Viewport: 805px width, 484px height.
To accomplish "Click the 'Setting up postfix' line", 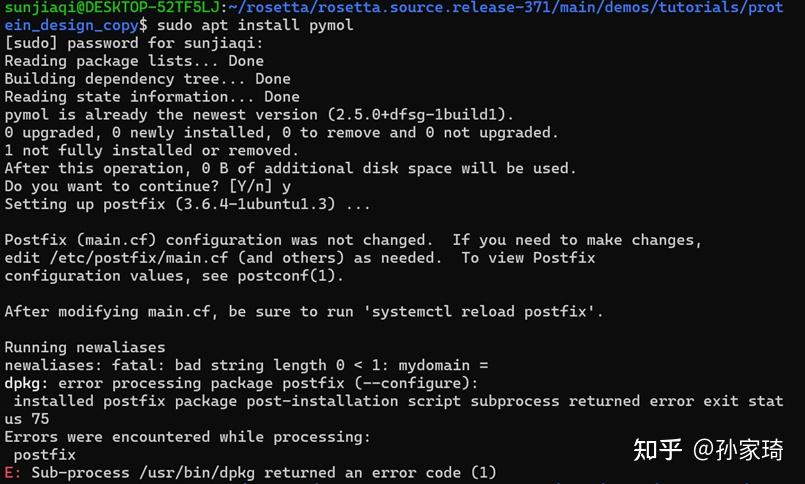I will point(187,204).
